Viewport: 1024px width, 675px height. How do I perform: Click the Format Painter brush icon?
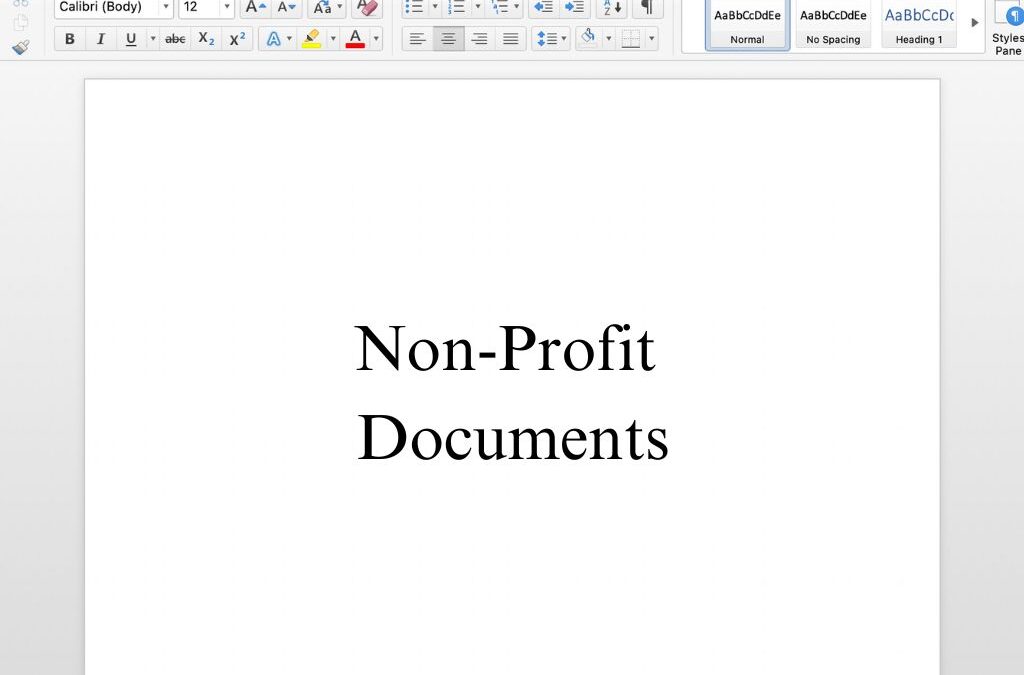pos(21,47)
